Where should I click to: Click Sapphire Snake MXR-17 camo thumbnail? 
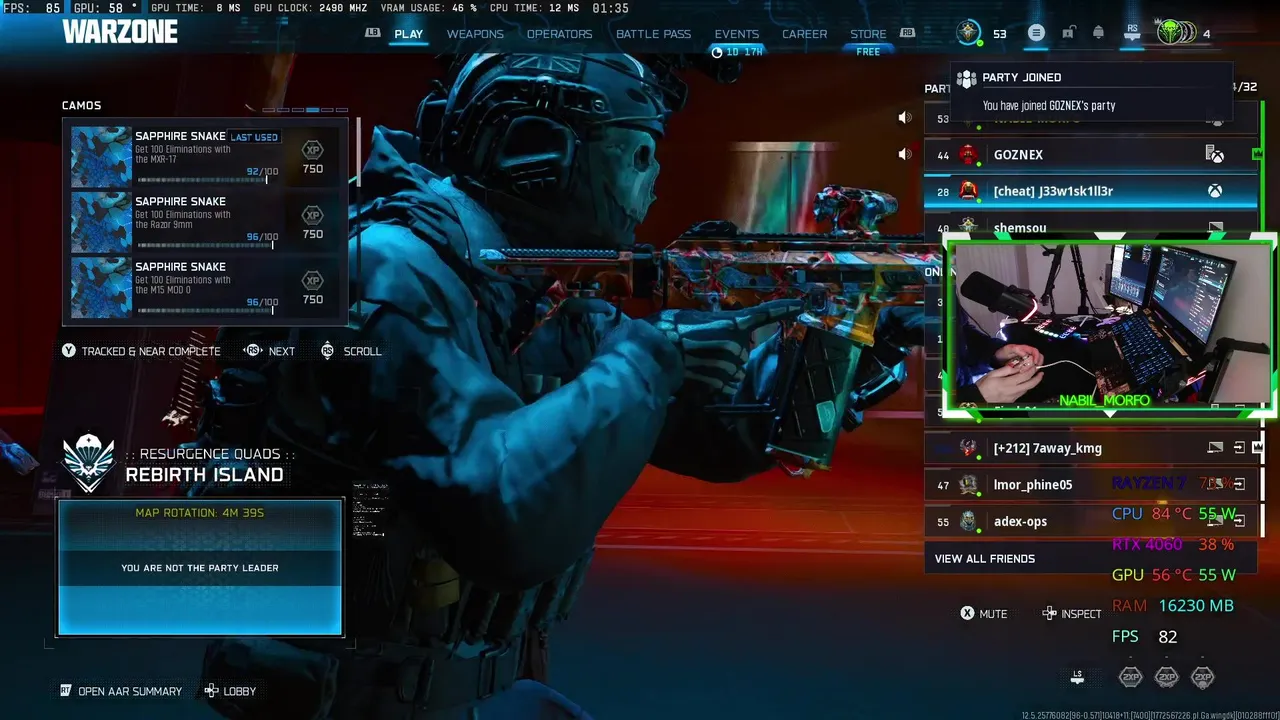(101, 156)
